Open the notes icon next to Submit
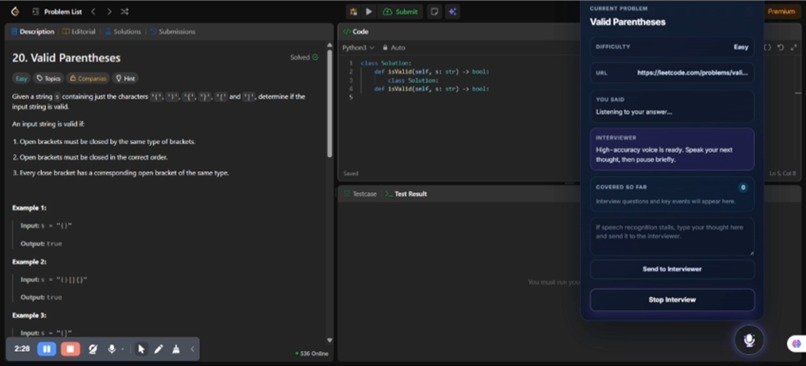 (x=434, y=11)
